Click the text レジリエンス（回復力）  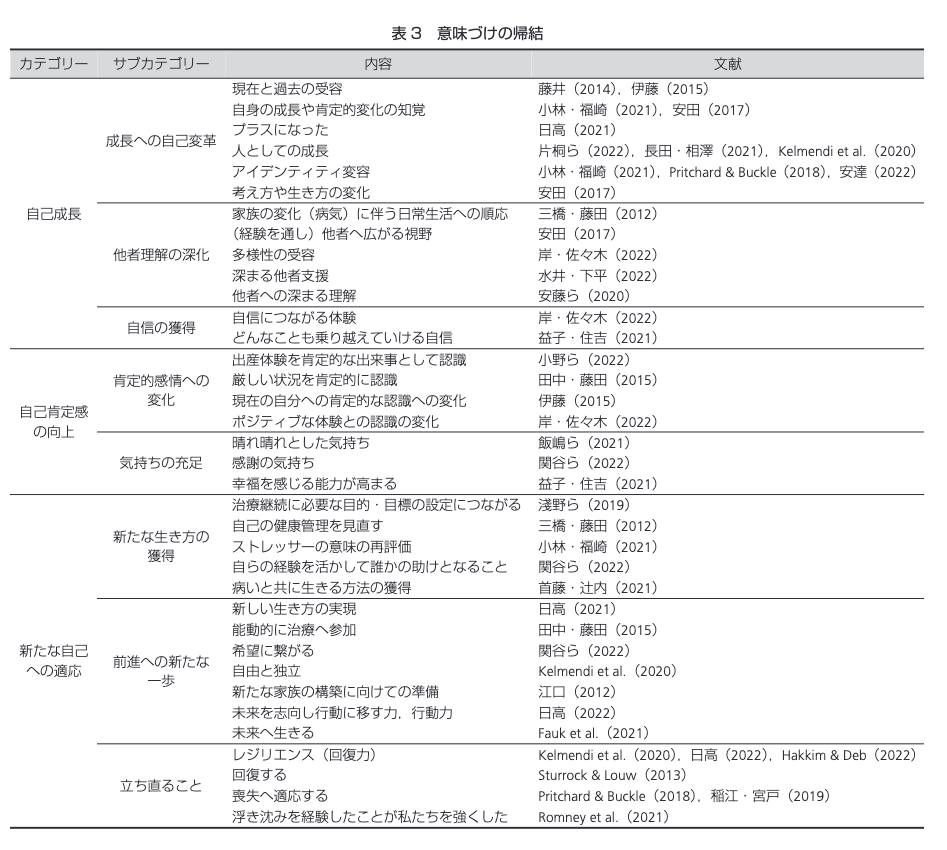pyautogui.click(x=304, y=755)
